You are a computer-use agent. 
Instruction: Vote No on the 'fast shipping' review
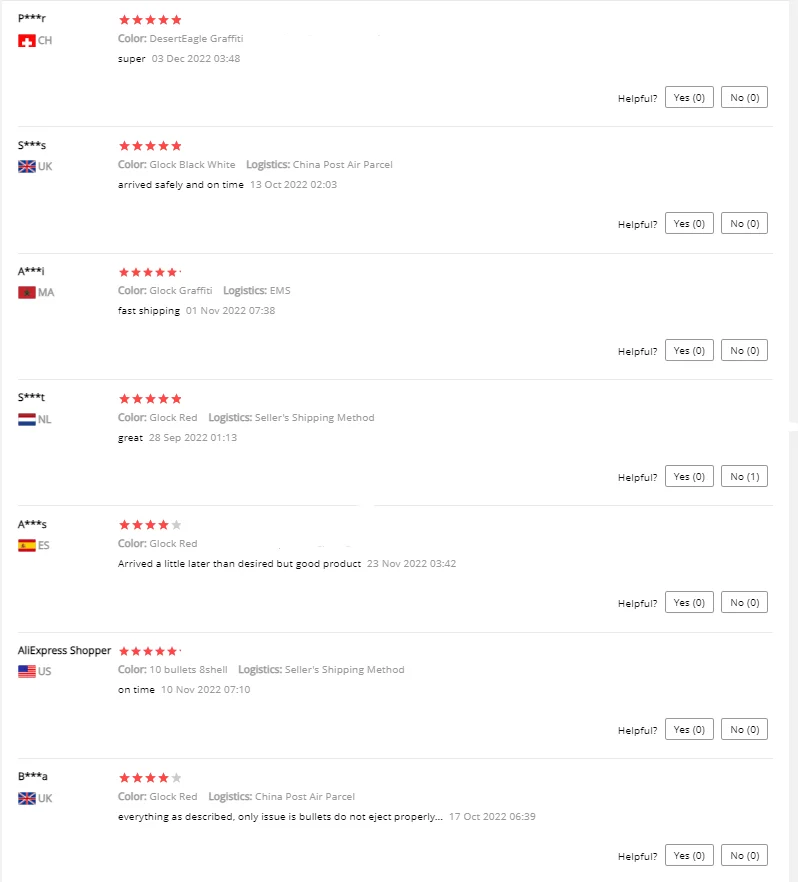744,350
